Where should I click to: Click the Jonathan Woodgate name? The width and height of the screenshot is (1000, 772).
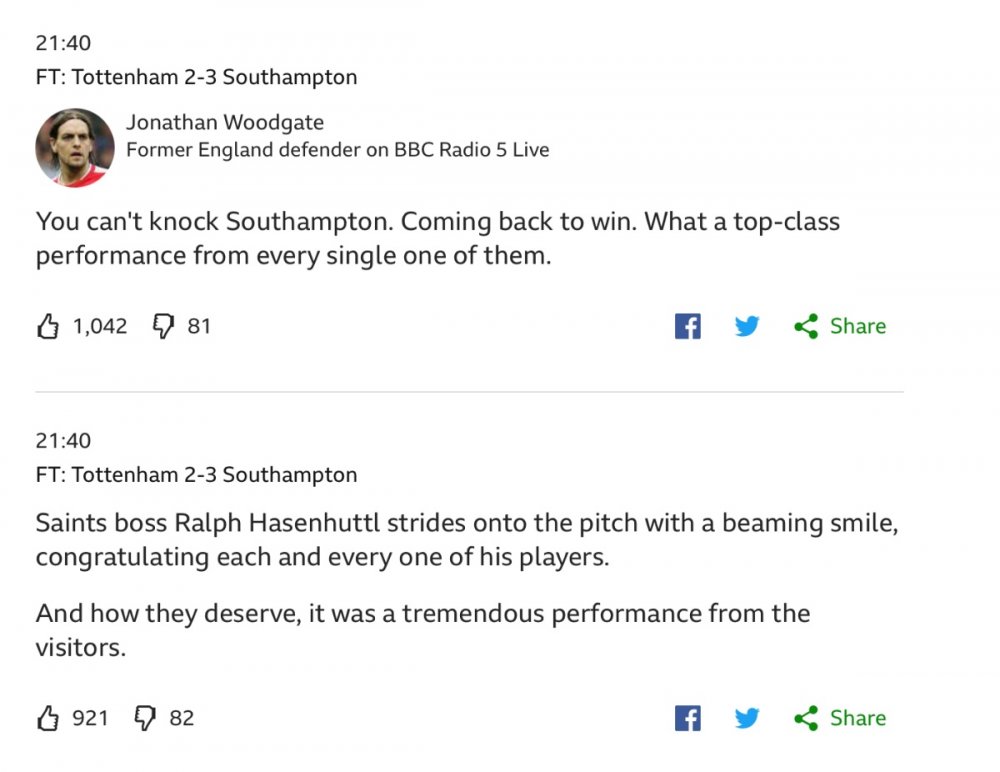[225, 123]
